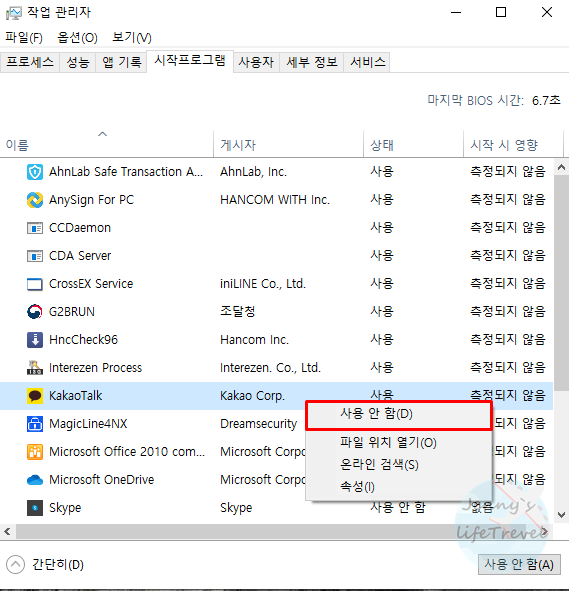The height and width of the screenshot is (591, 569).
Task: Sort by the 이름 column header
Action: coord(107,144)
